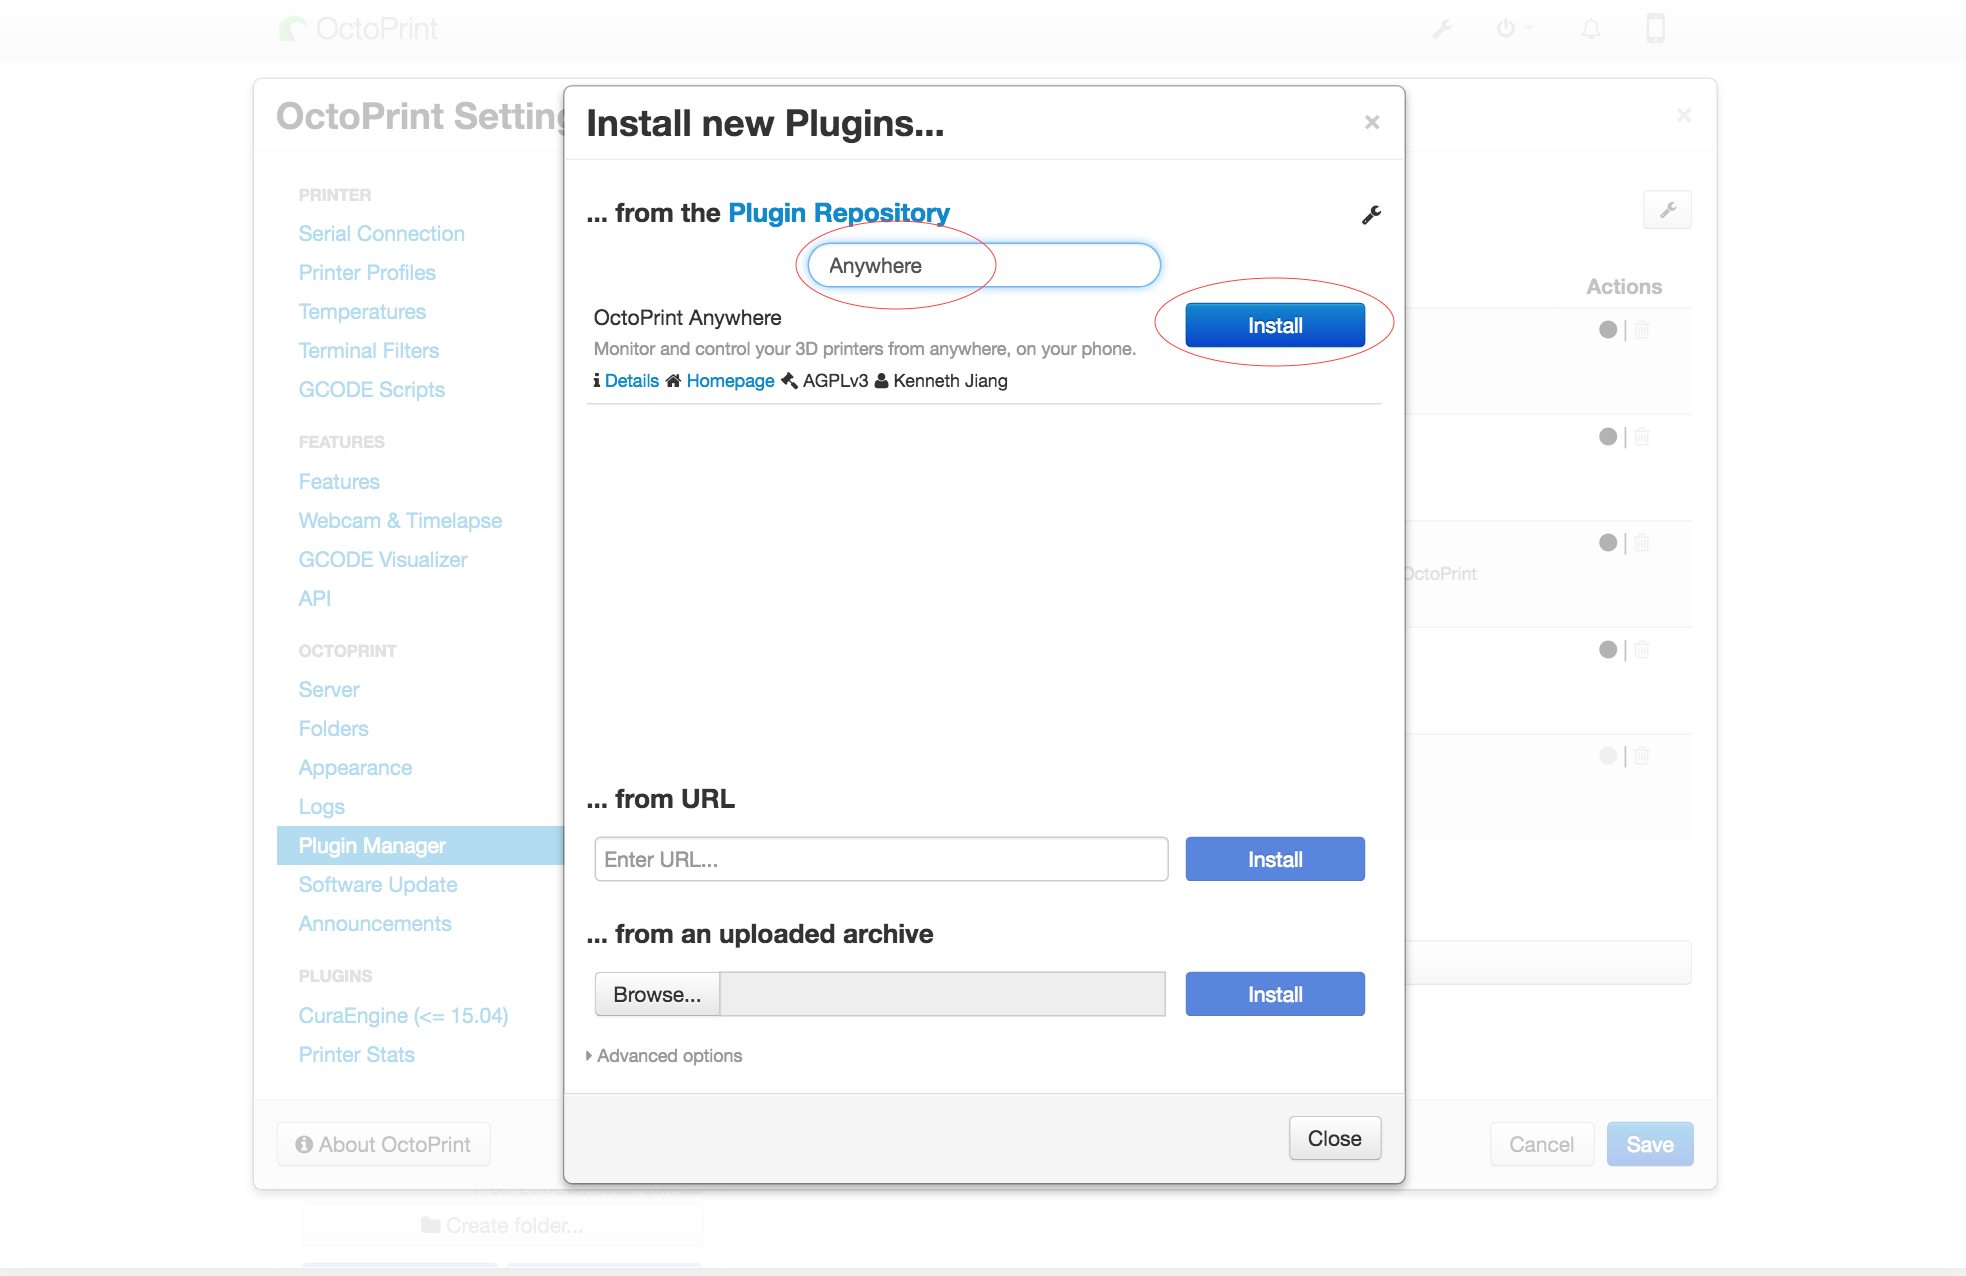The width and height of the screenshot is (1966, 1276).
Task: Open CuraEngine (<= 15.04) plugin settings
Action: pyautogui.click(x=404, y=1015)
